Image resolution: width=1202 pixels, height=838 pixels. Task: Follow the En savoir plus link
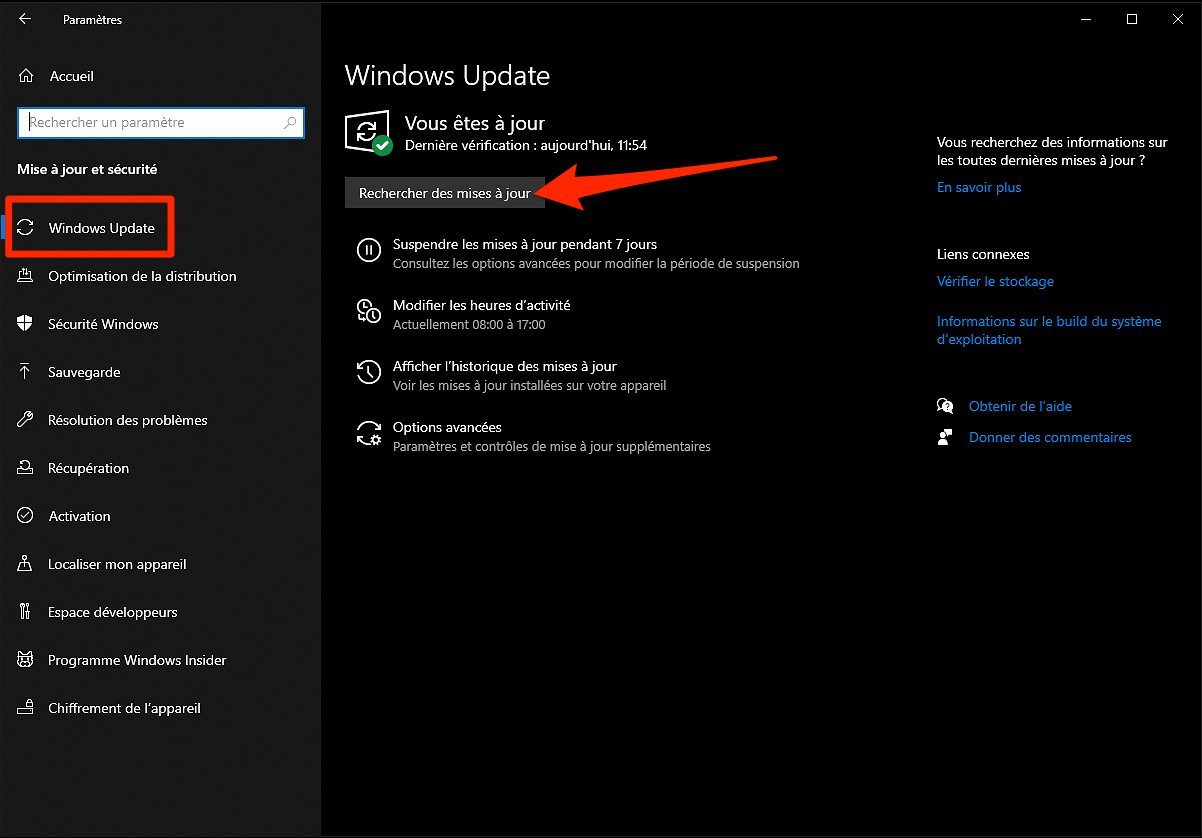(x=979, y=187)
